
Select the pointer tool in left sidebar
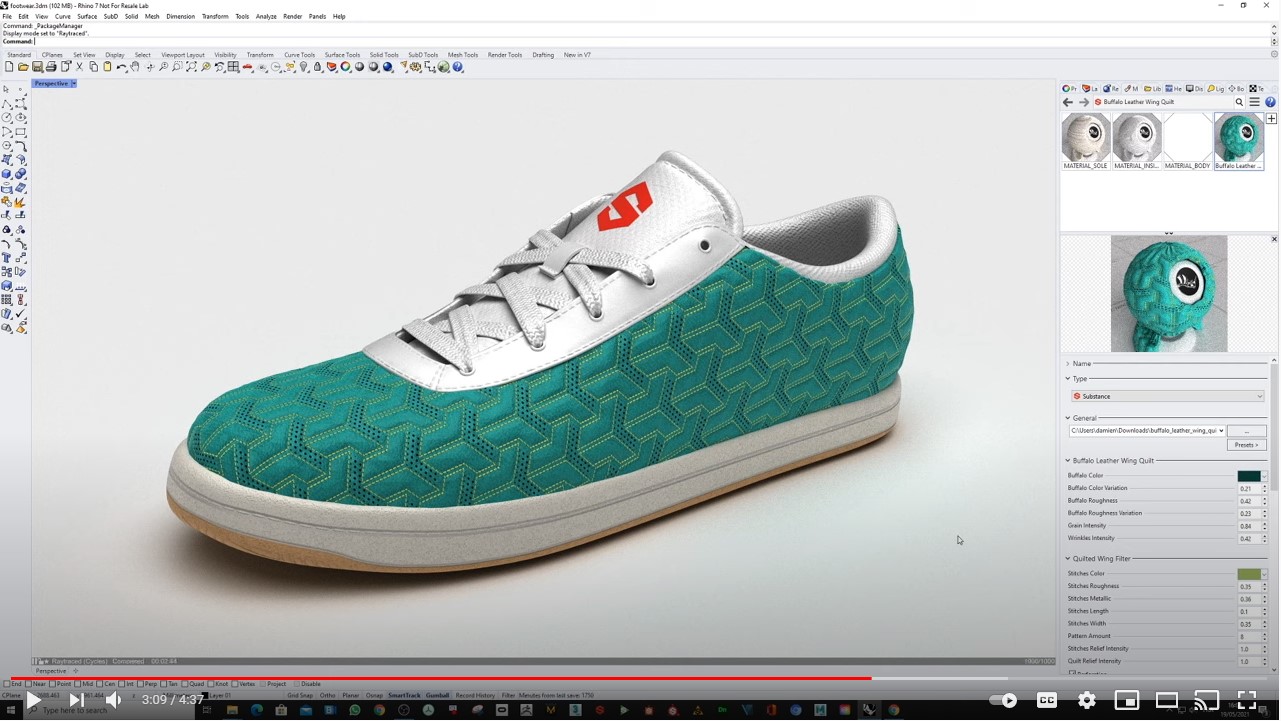point(7,90)
